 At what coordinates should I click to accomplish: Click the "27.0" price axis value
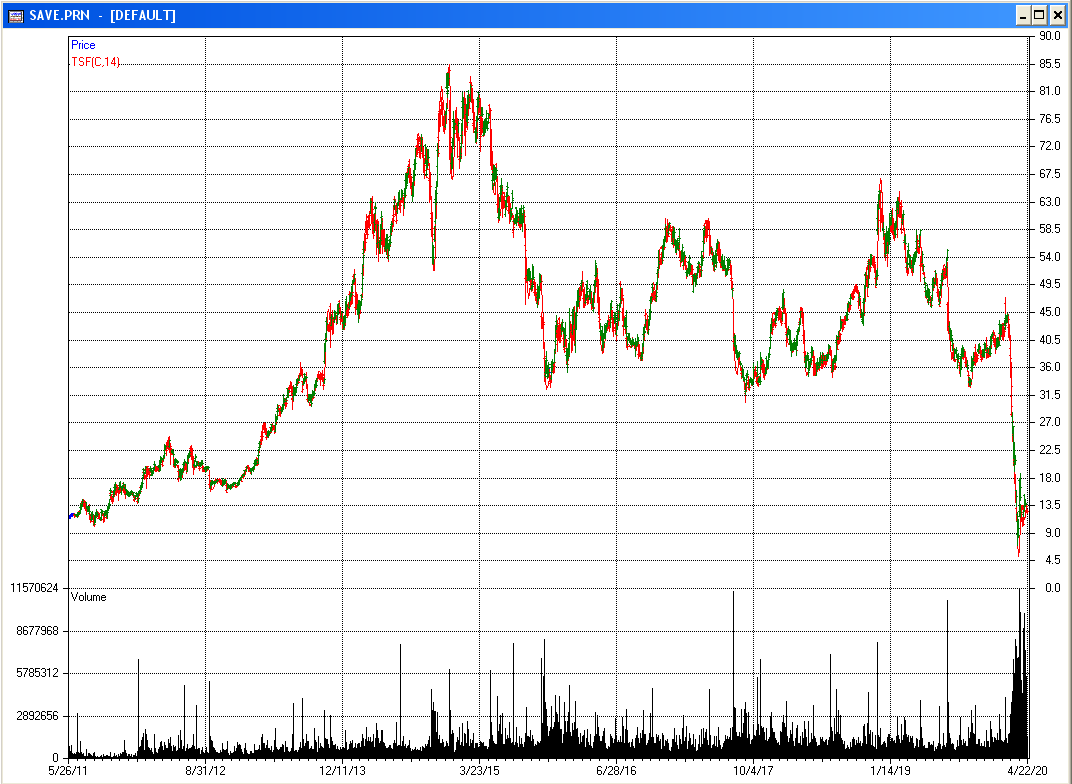[x=1049, y=422]
